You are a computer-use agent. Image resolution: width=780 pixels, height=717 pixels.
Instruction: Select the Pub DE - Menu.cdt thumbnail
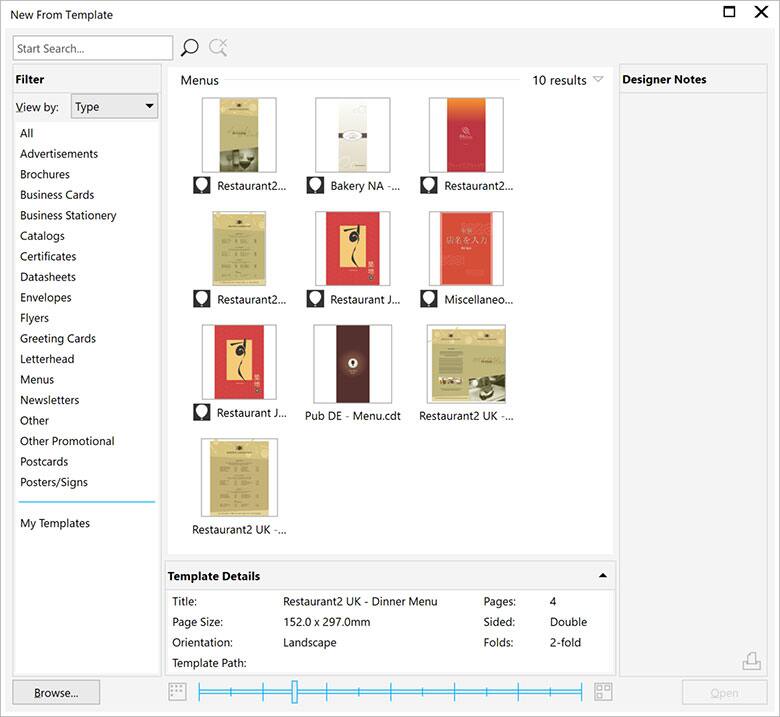pyautogui.click(x=352, y=364)
